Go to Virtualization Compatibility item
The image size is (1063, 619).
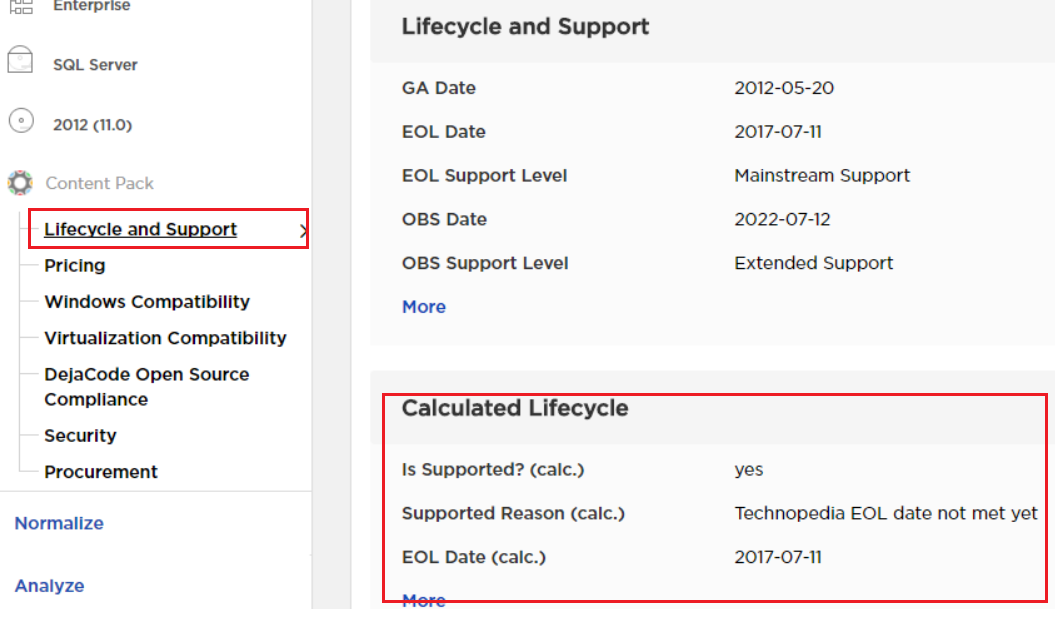[165, 338]
